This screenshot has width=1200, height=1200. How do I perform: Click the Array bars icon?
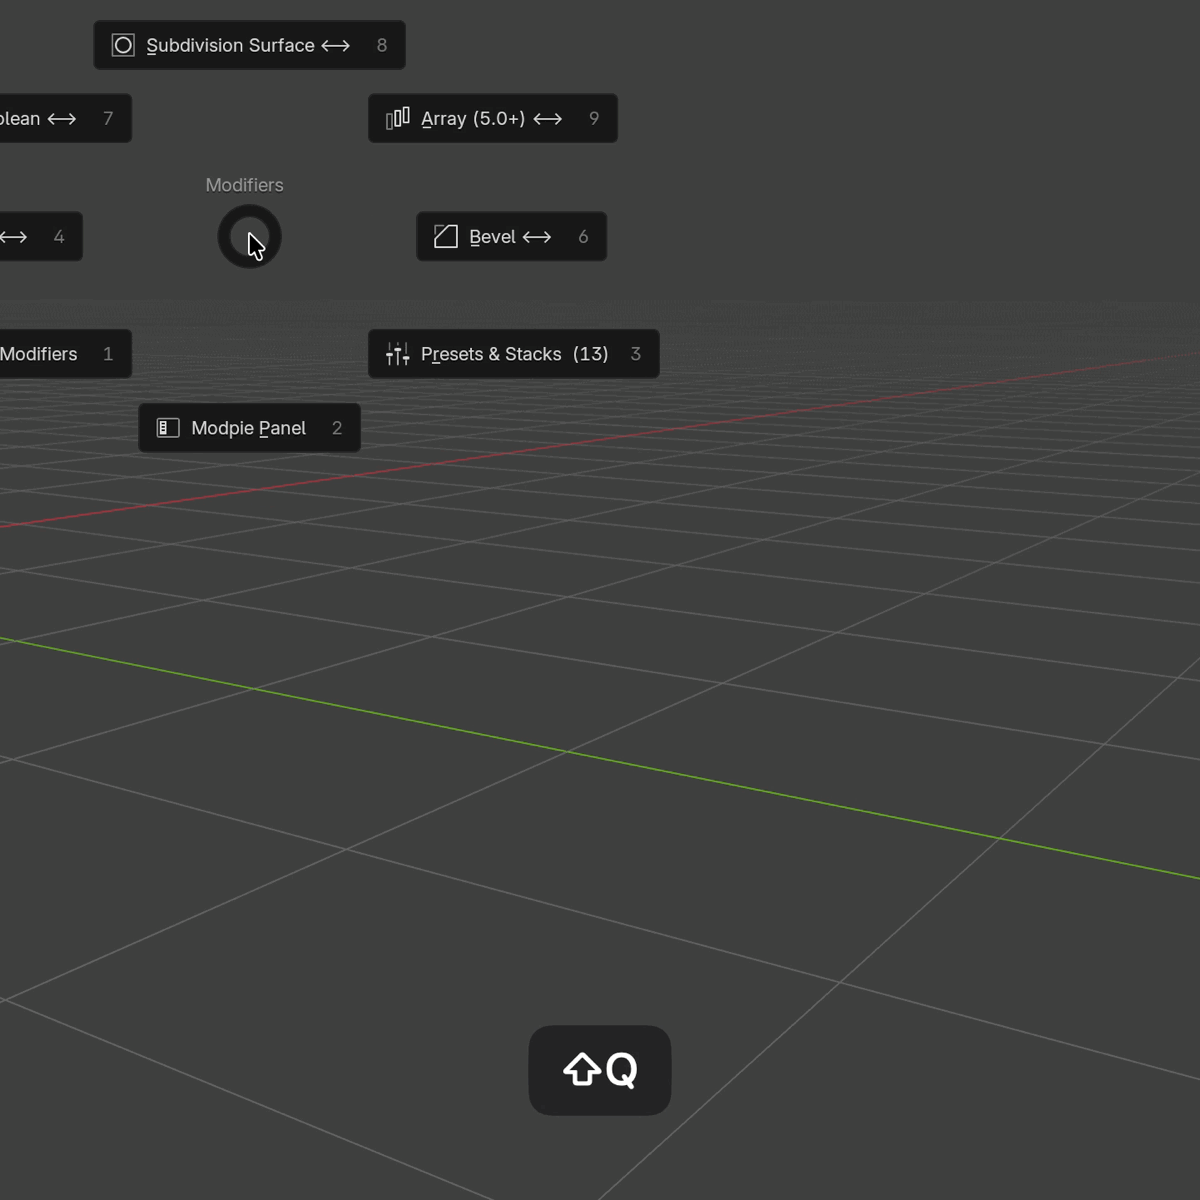(x=397, y=118)
